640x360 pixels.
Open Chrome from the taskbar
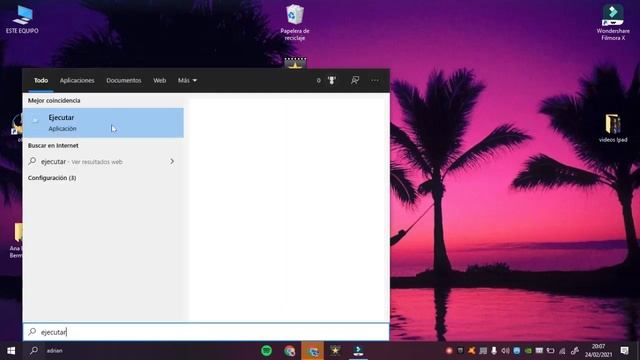coord(289,351)
